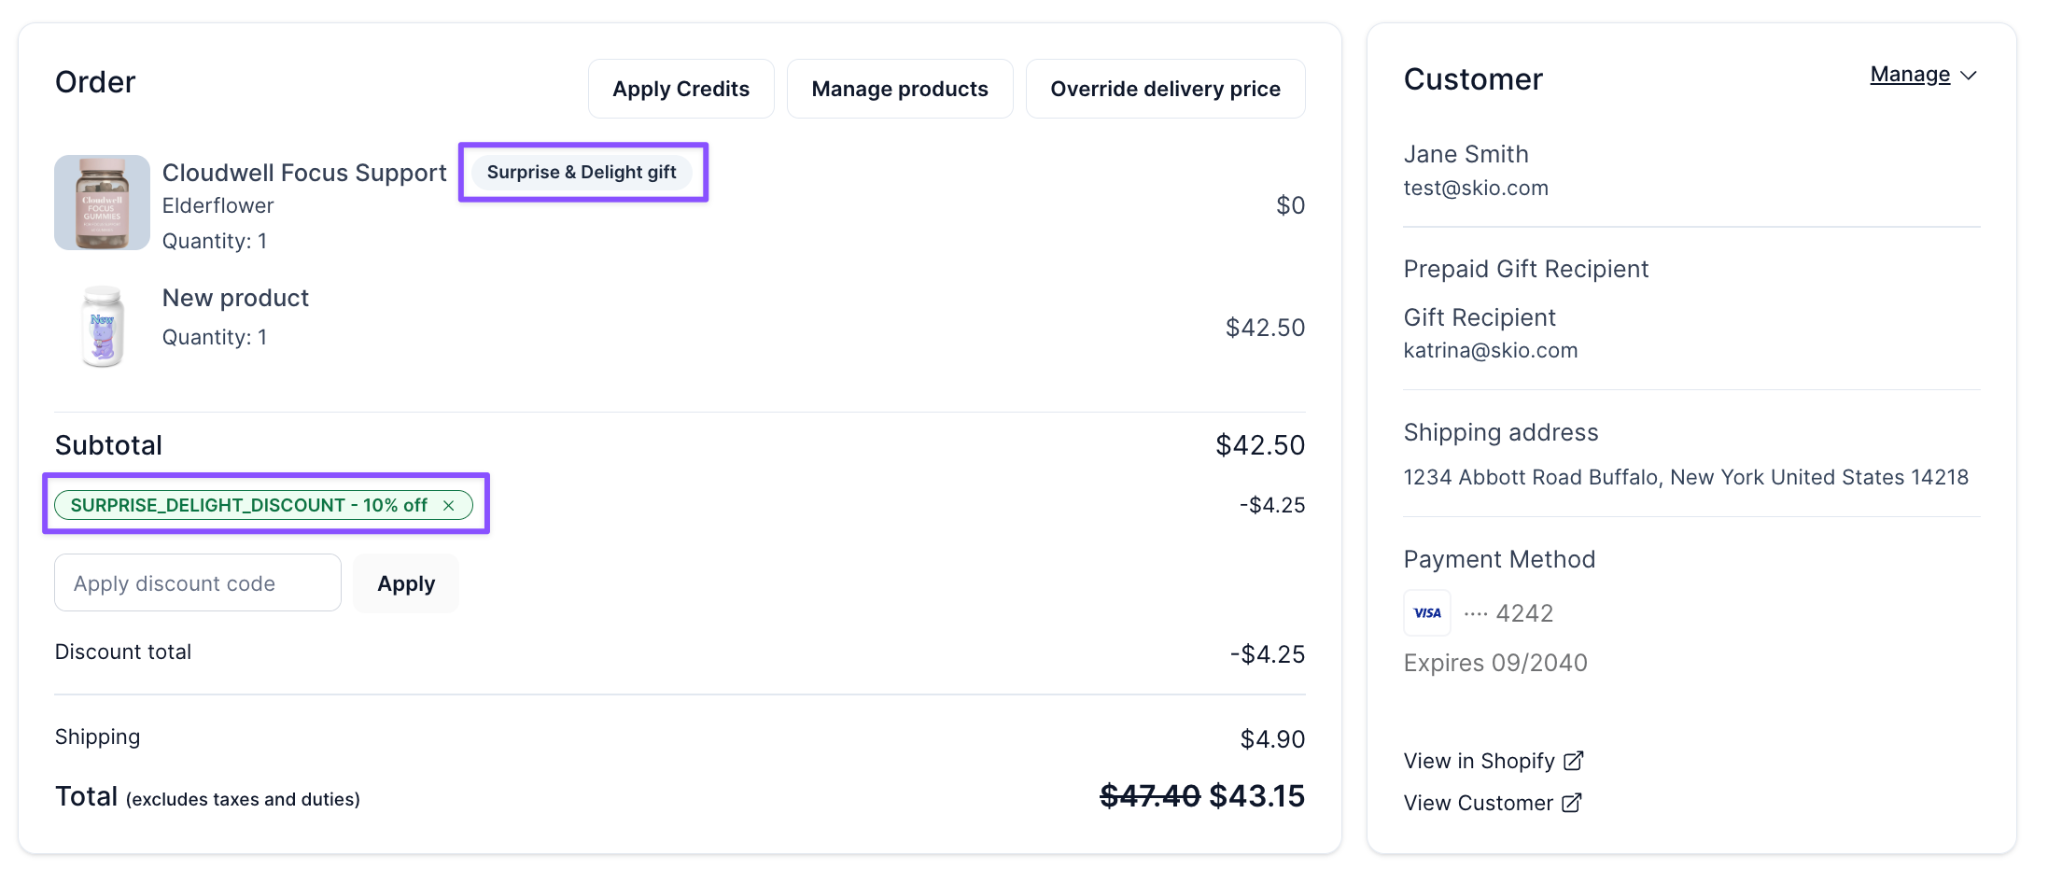Open the View in Shopify link
This screenshot has height=874, width=2048.
[x=1479, y=761]
